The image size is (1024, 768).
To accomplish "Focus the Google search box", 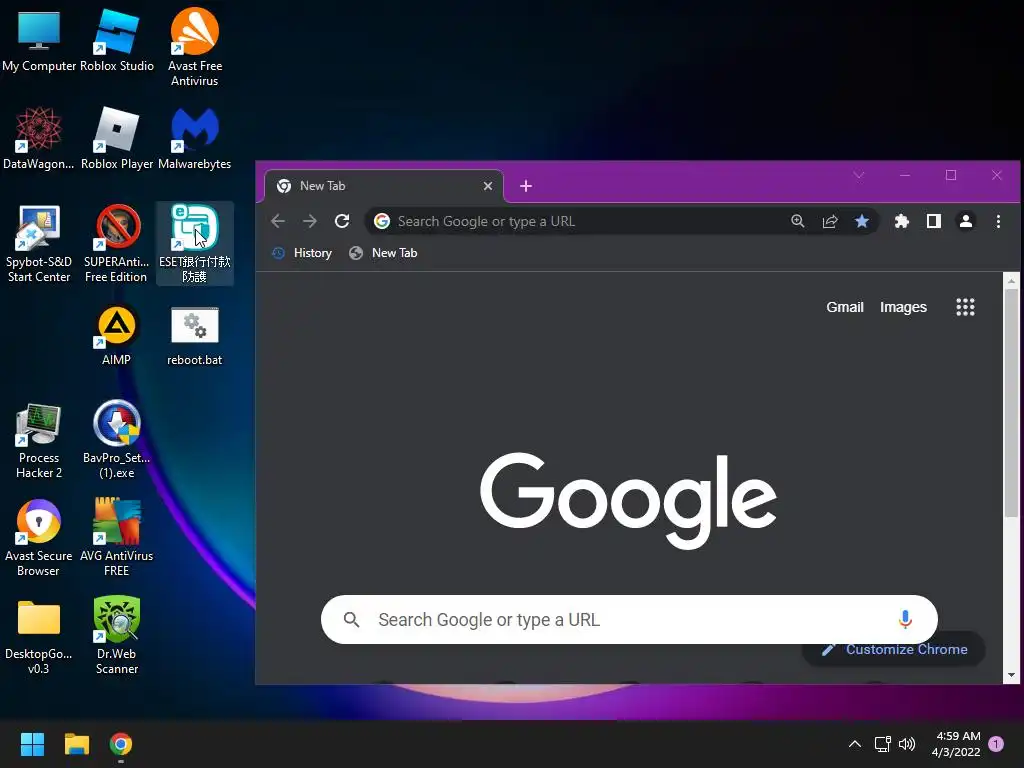I will pyautogui.click(x=629, y=619).
